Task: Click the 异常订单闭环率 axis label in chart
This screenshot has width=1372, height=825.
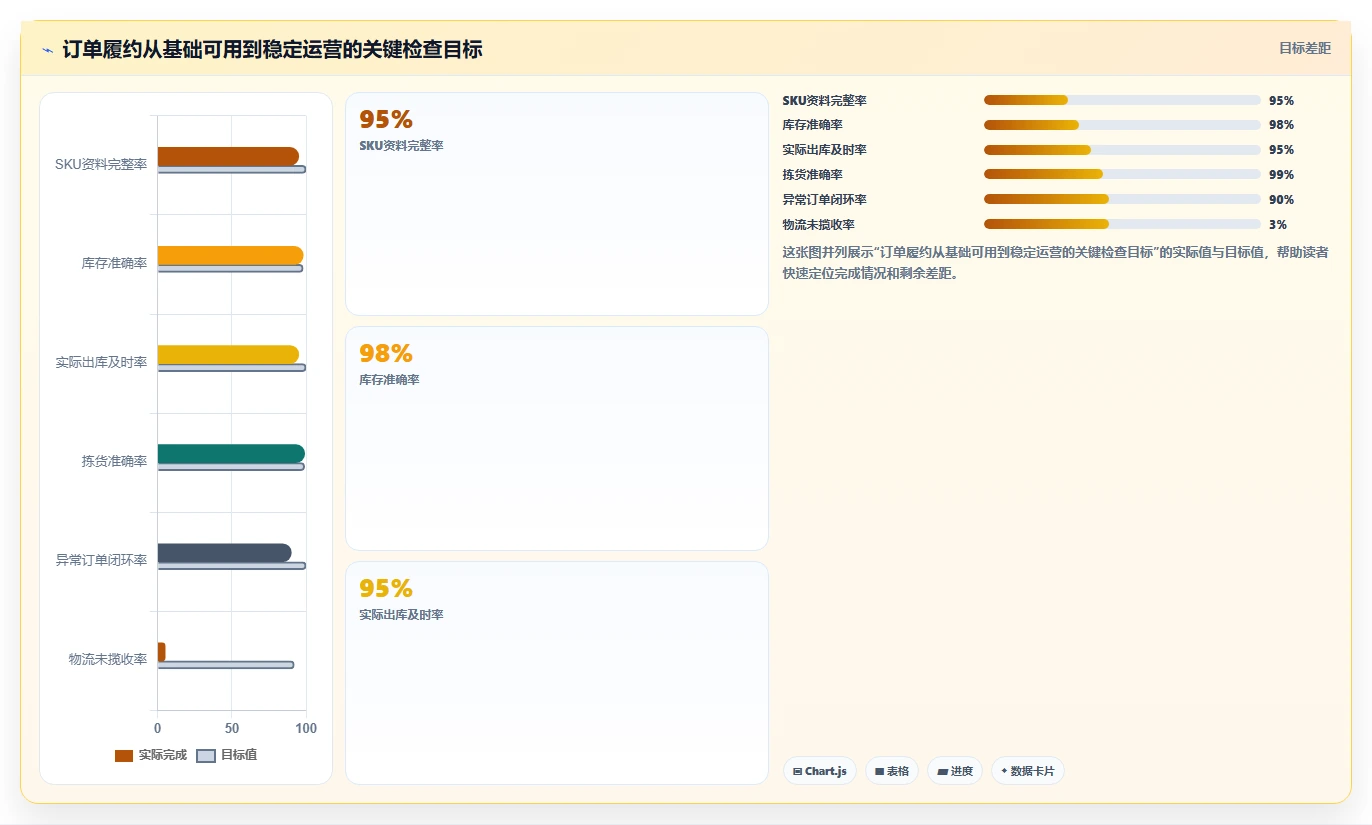Action: coord(101,560)
